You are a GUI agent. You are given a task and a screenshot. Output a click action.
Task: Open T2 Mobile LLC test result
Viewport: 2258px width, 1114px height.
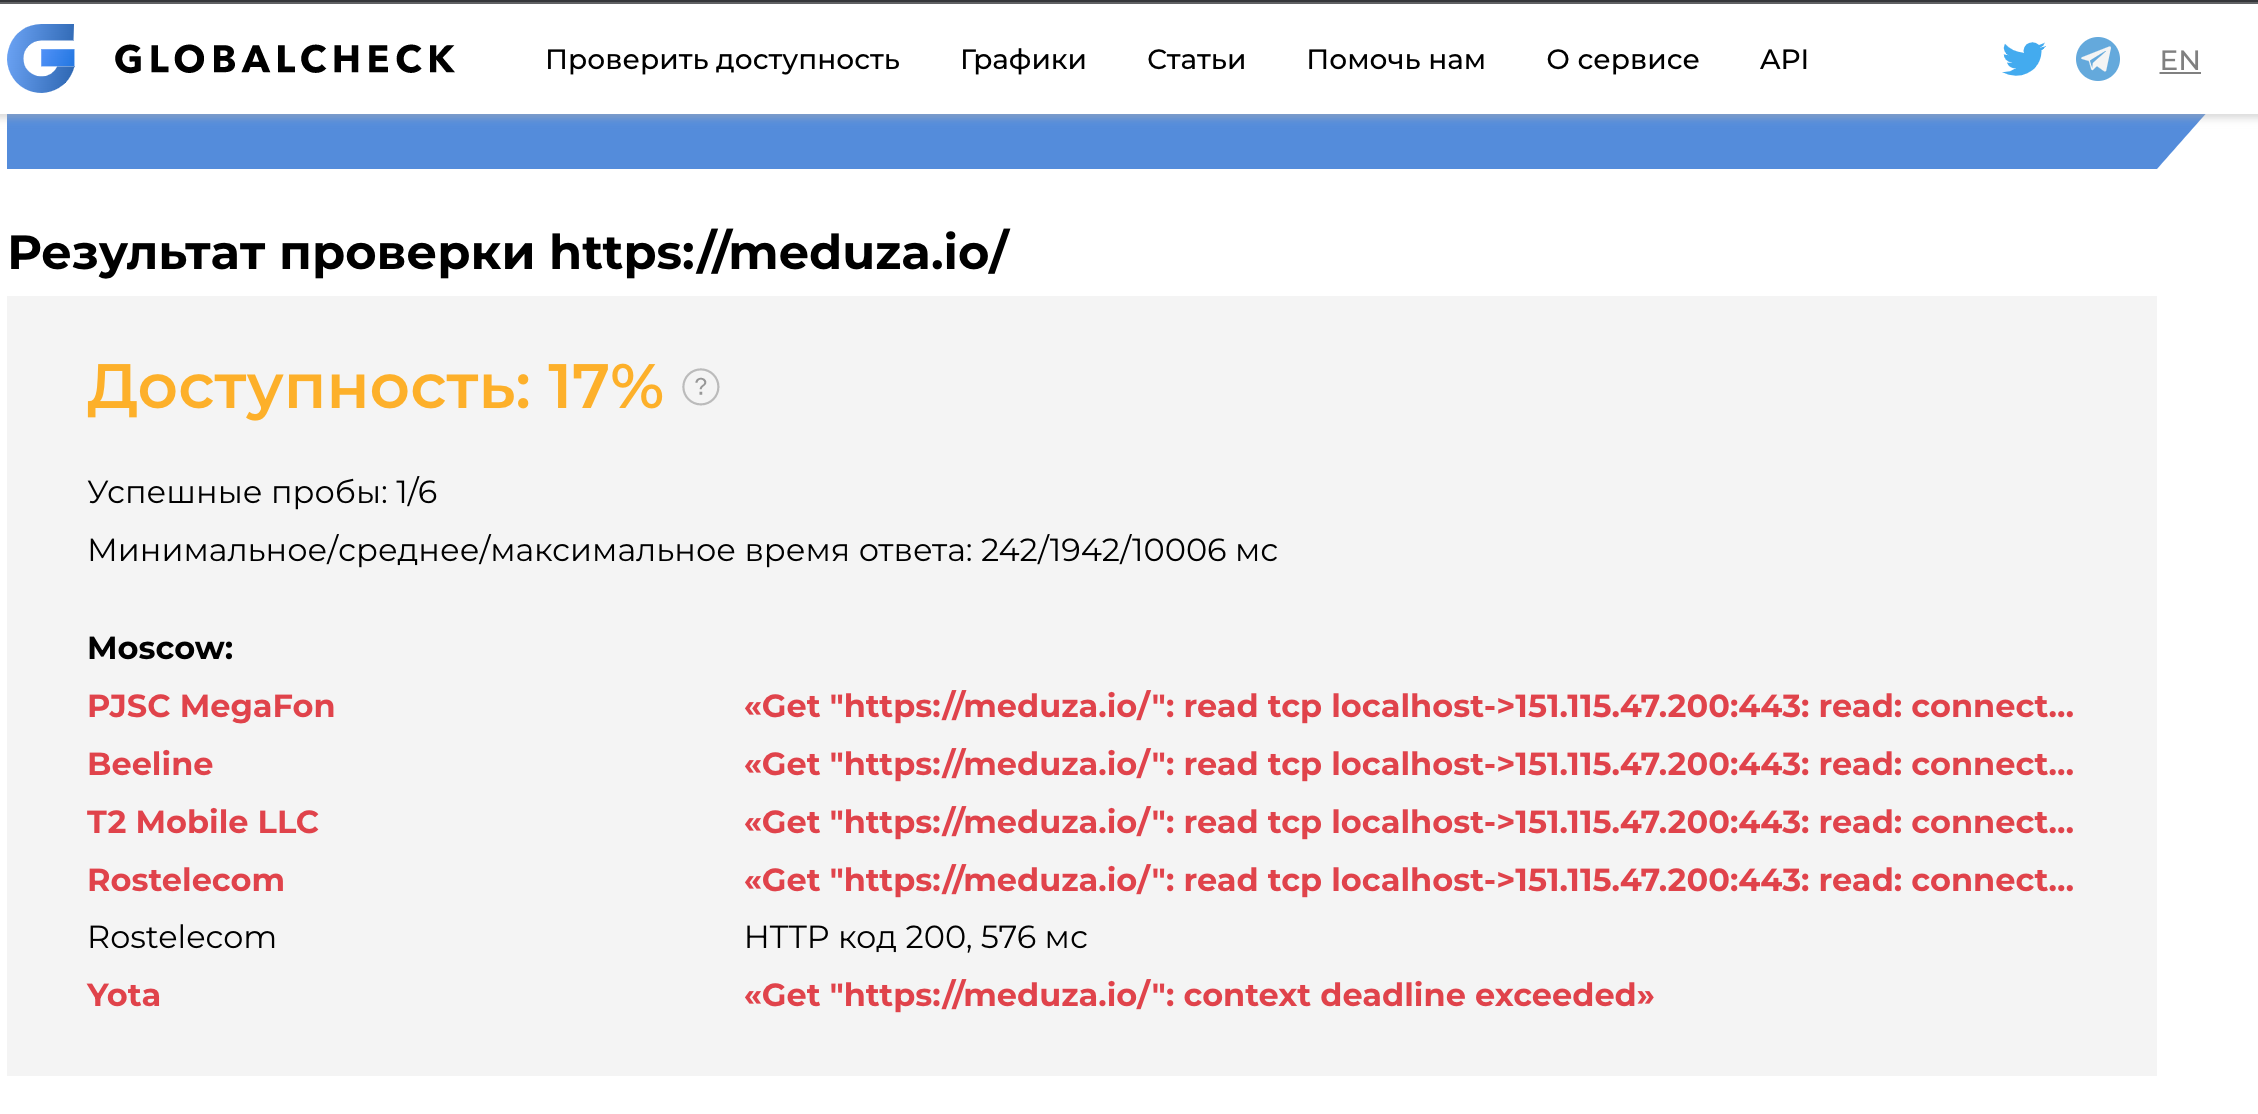pos(203,821)
